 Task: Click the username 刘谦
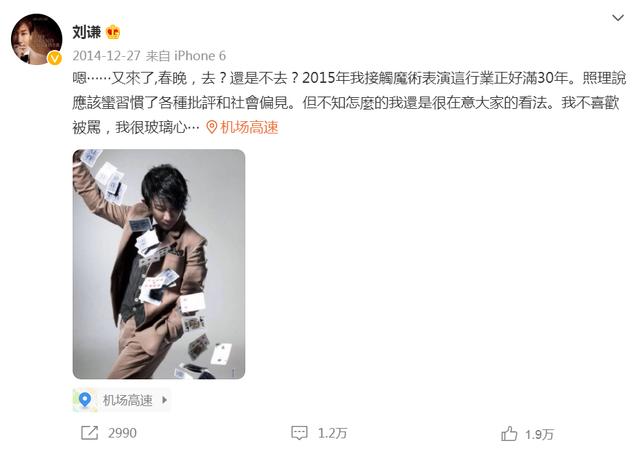click(86, 32)
